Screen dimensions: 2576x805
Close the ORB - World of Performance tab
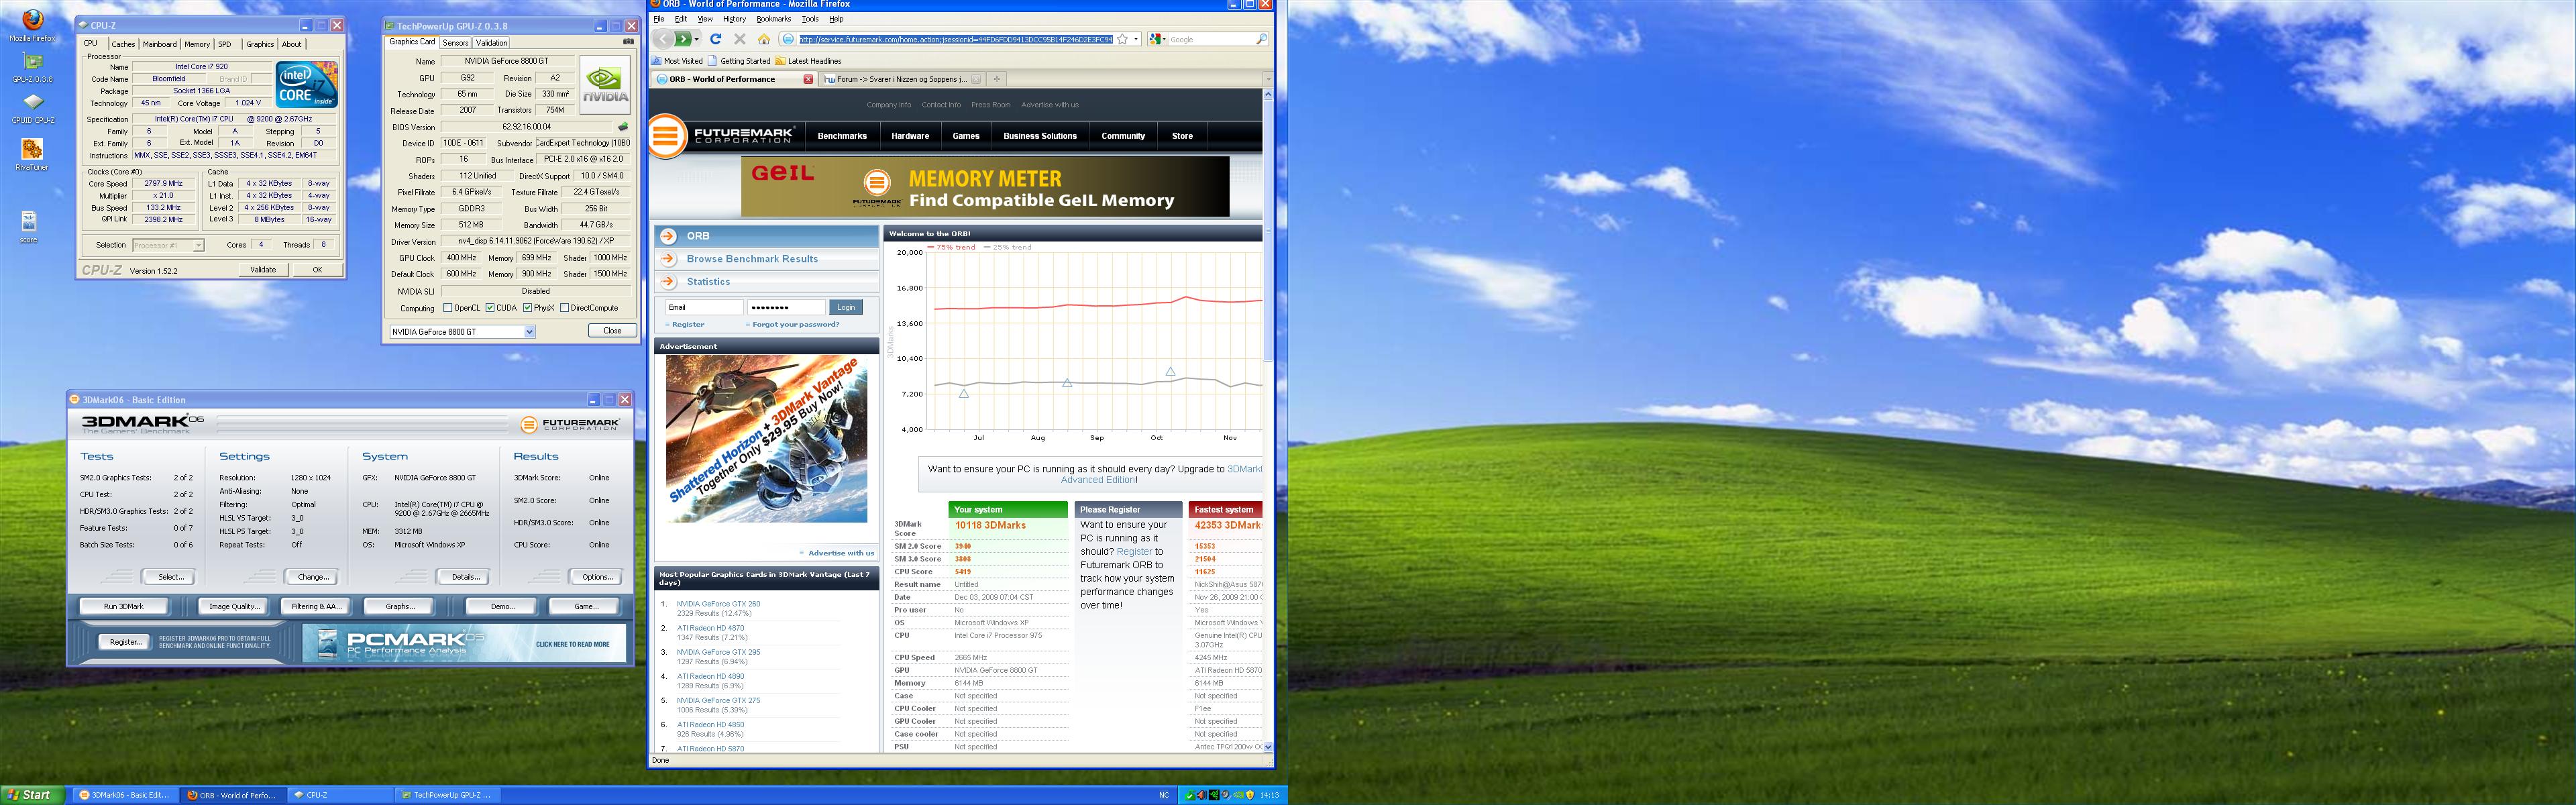808,79
